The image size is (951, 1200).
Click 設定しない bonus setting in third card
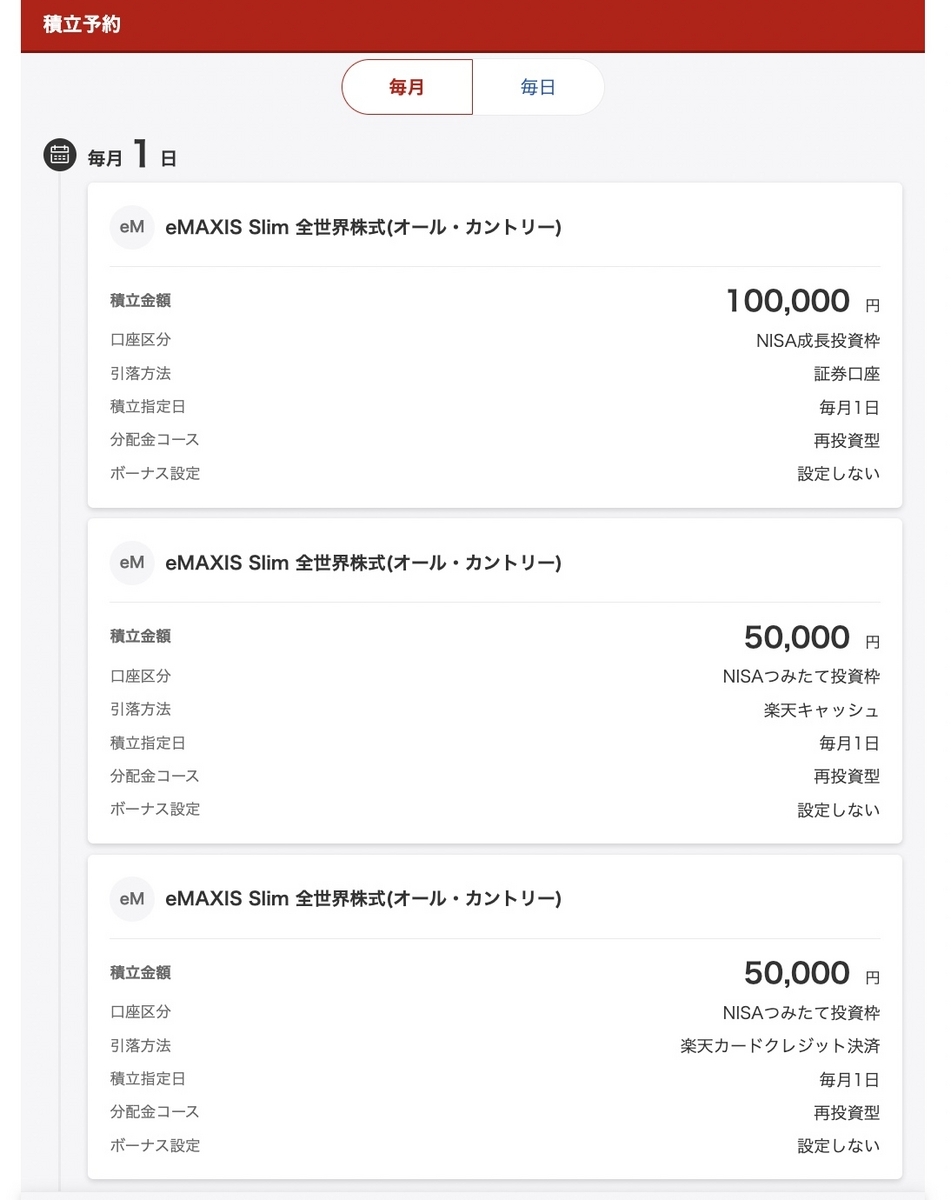point(839,1146)
